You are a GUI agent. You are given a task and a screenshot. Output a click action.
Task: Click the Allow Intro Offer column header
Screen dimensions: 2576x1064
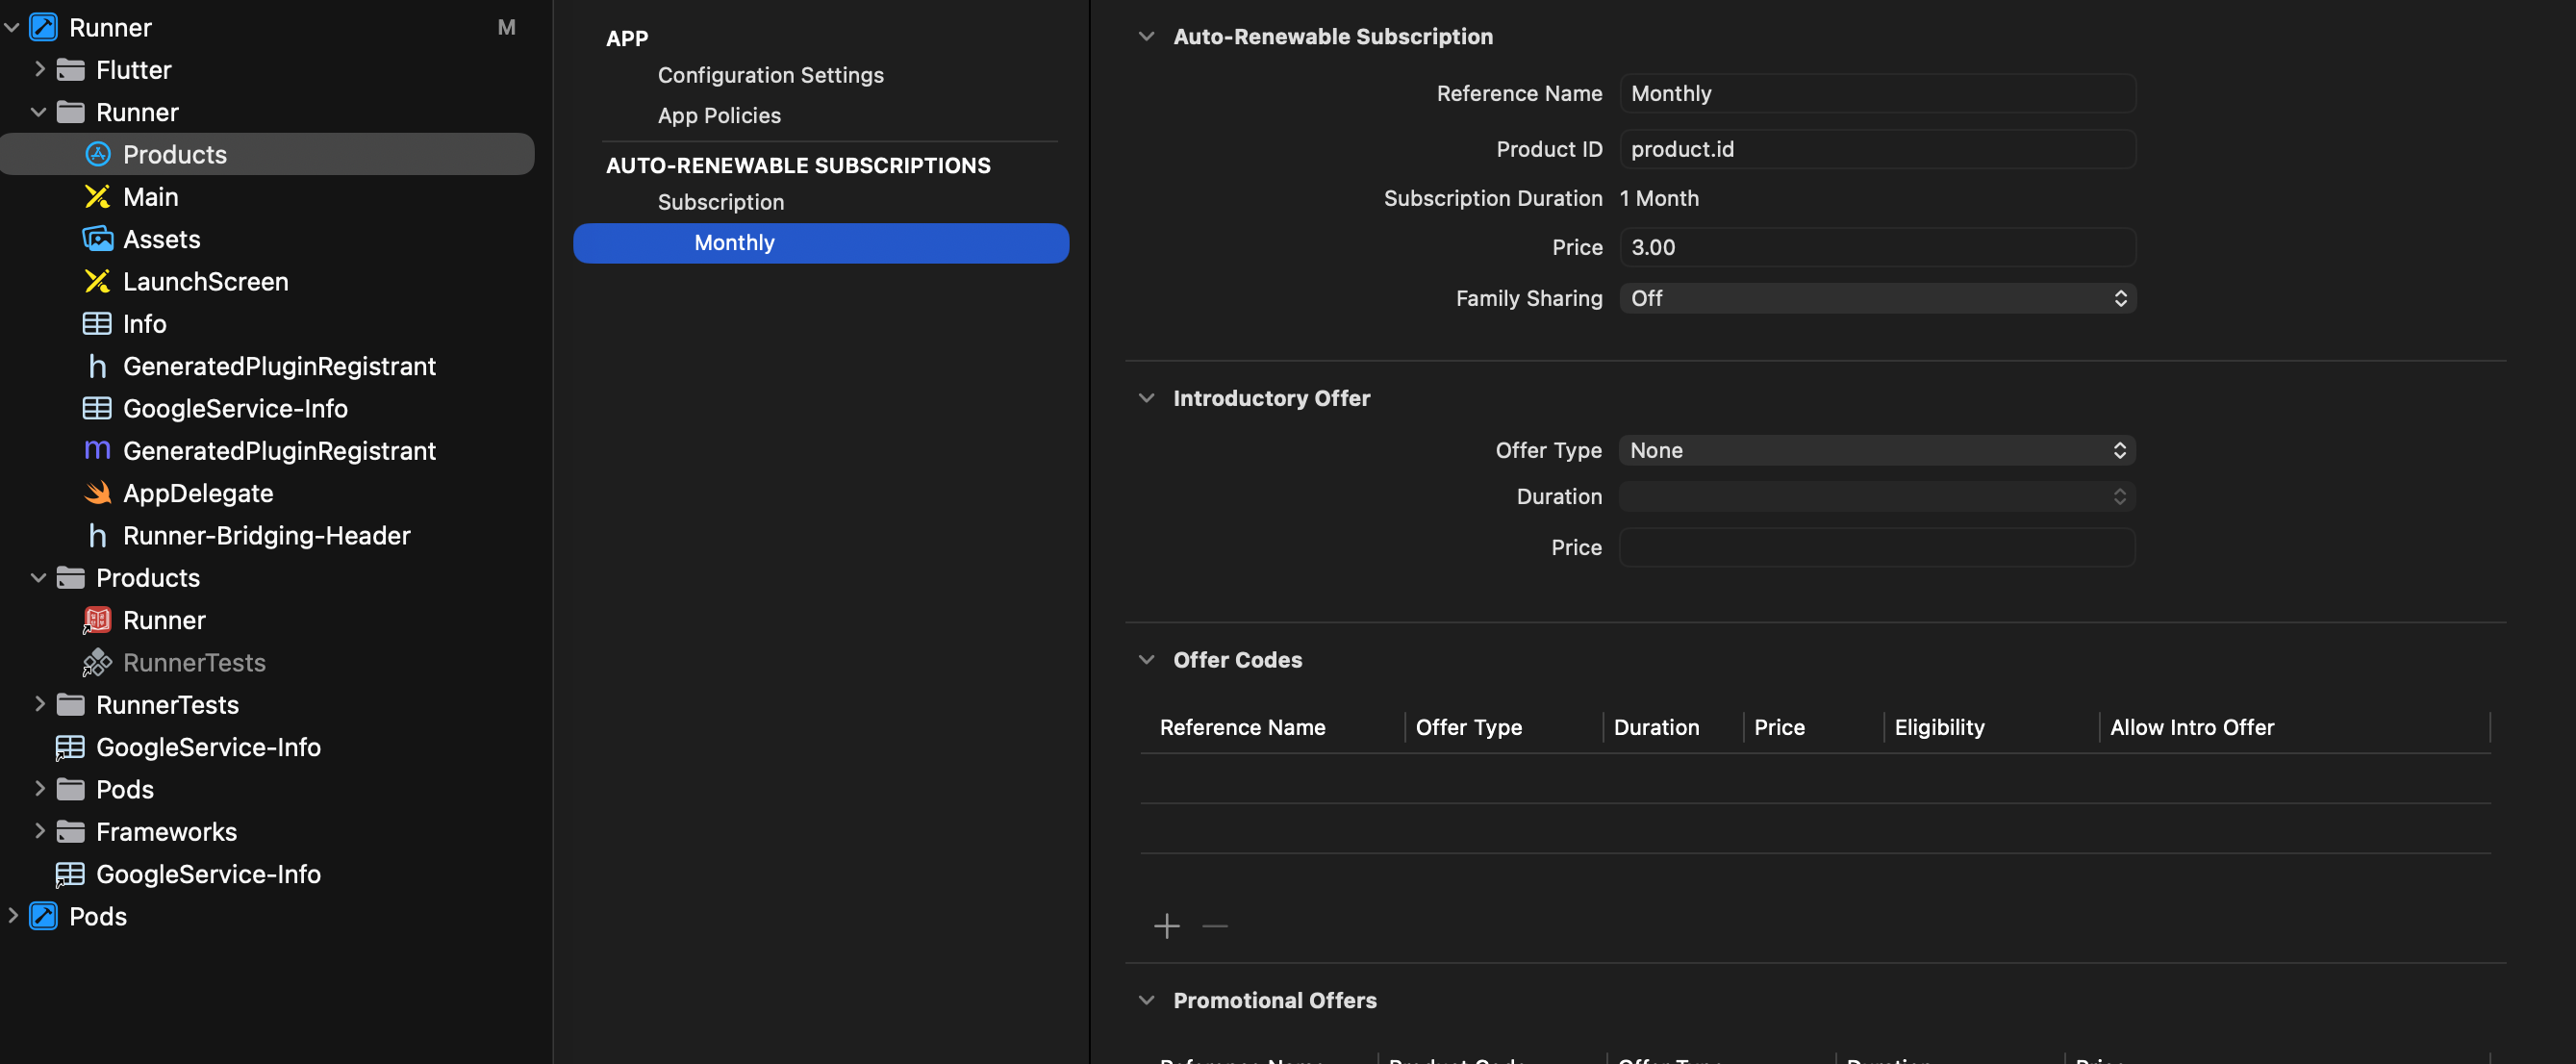tap(2192, 727)
